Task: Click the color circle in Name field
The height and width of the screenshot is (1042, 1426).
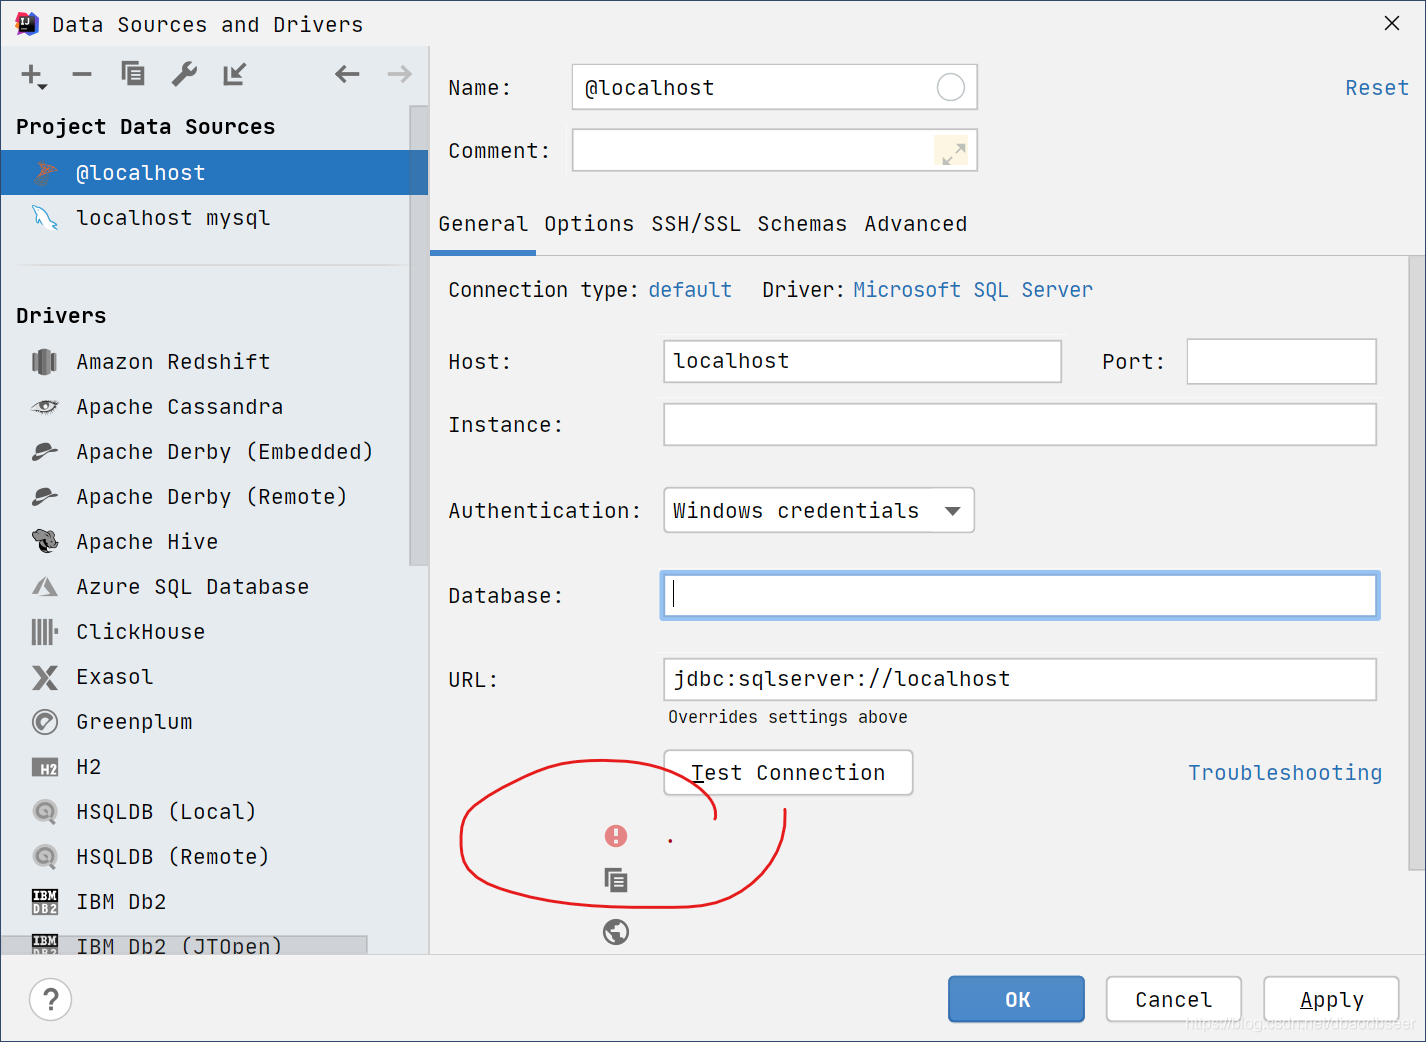Action: pyautogui.click(x=950, y=88)
